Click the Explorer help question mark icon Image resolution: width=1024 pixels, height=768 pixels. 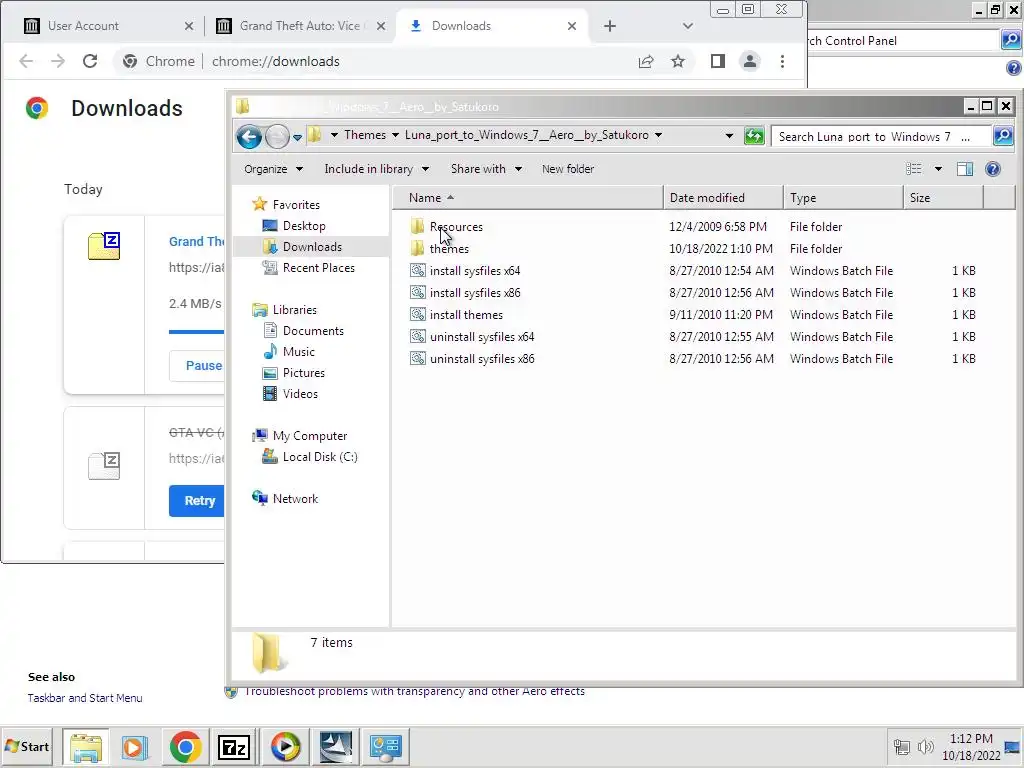(x=993, y=169)
